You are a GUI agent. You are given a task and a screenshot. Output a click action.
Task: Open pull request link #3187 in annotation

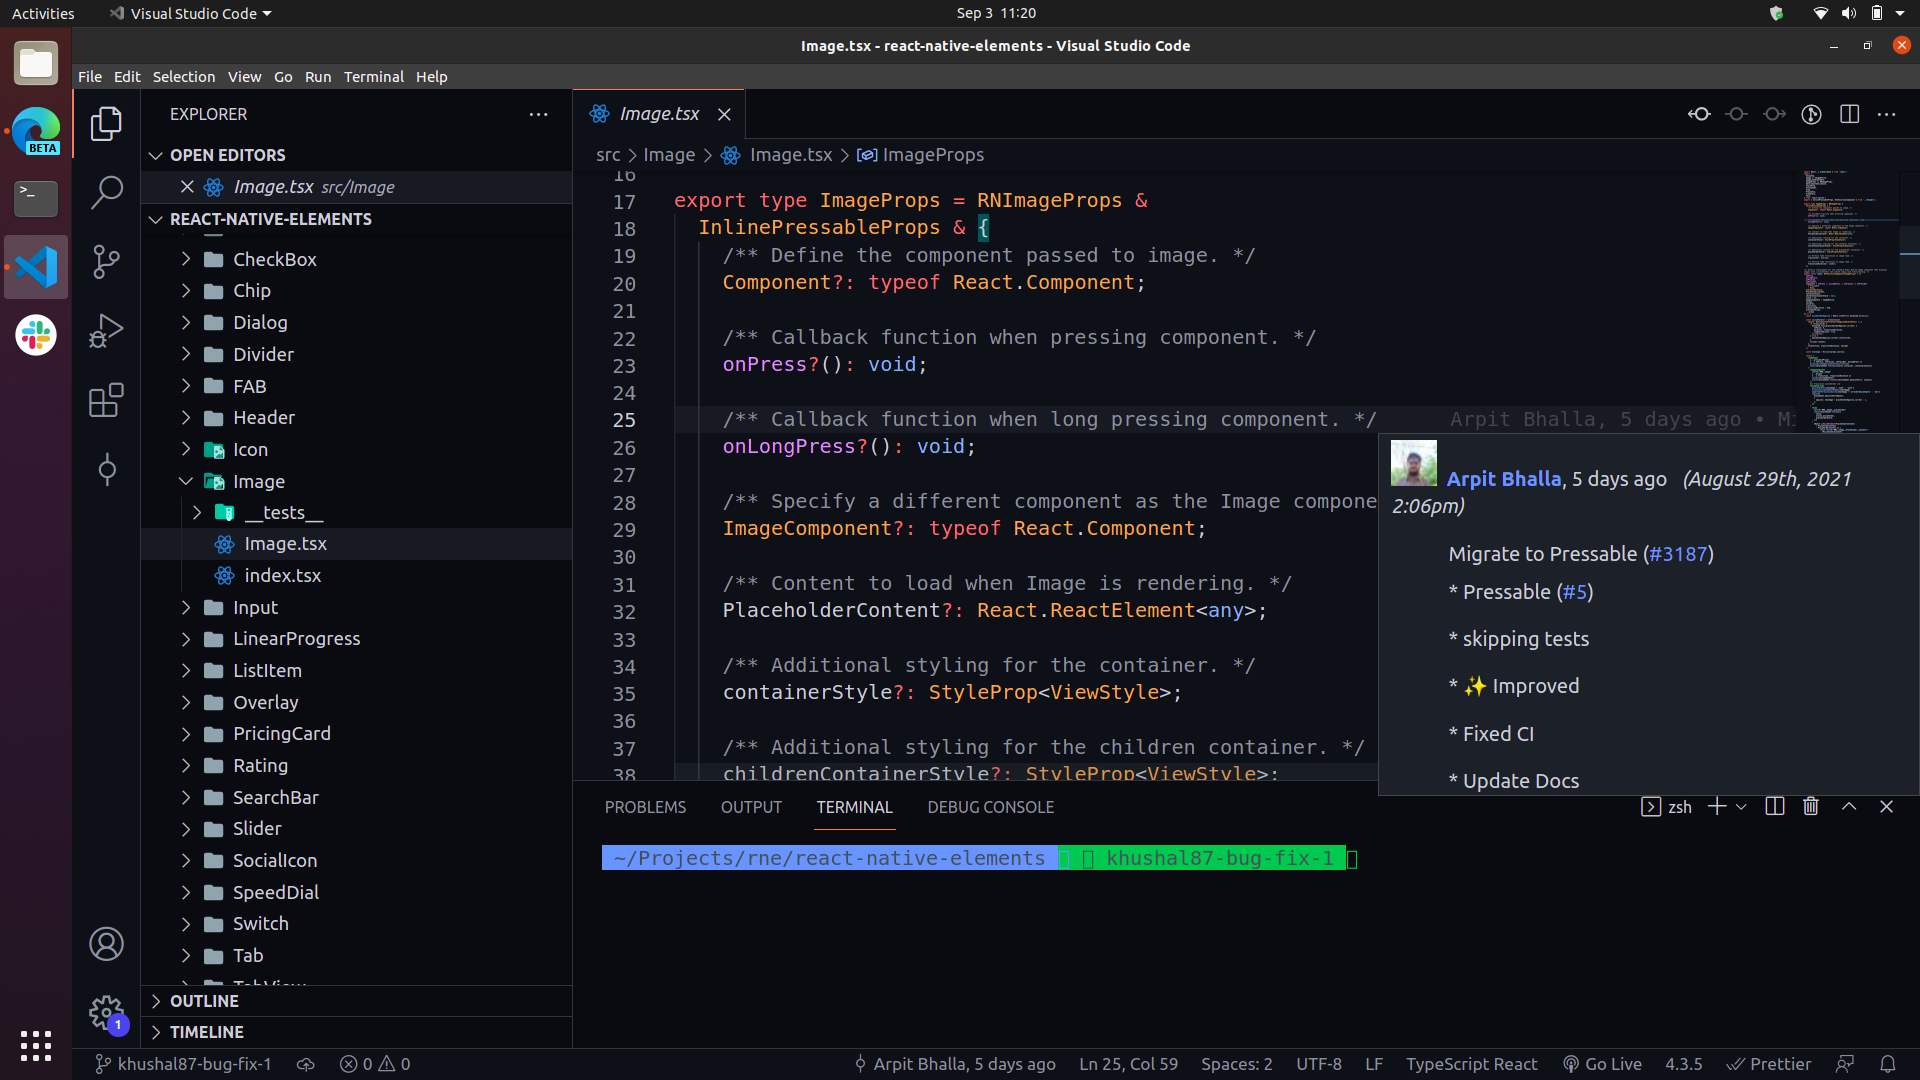1678,553
